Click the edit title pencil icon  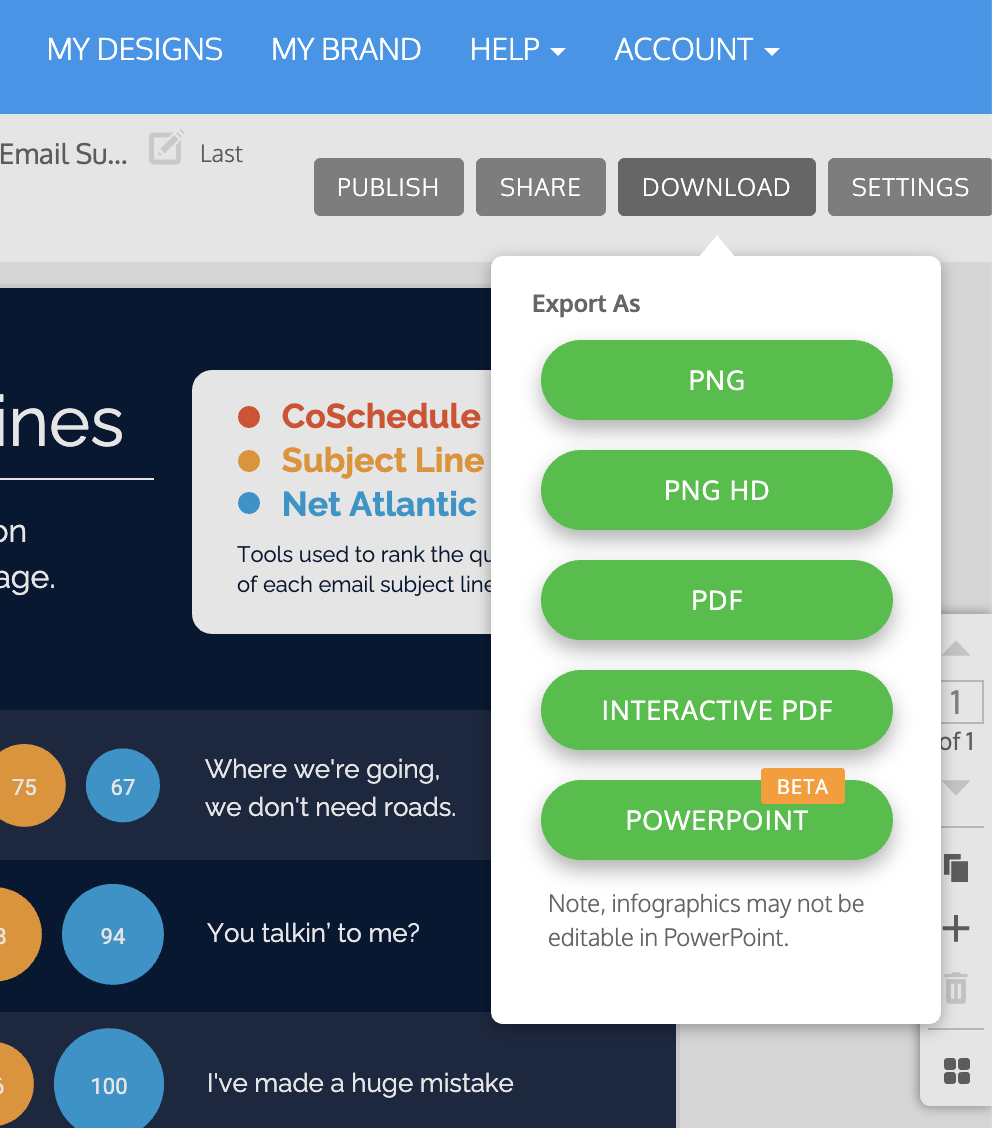pyautogui.click(x=166, y=148)
